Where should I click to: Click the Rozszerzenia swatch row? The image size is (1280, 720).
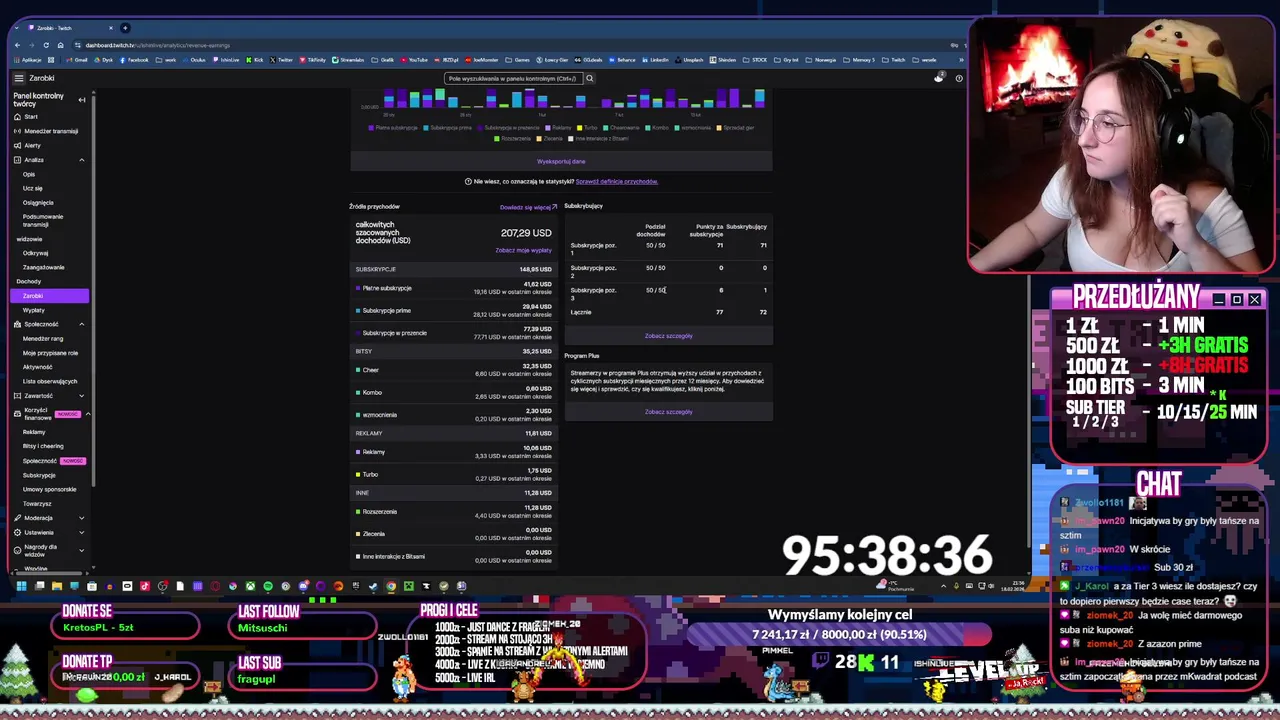tap(453, 511)
